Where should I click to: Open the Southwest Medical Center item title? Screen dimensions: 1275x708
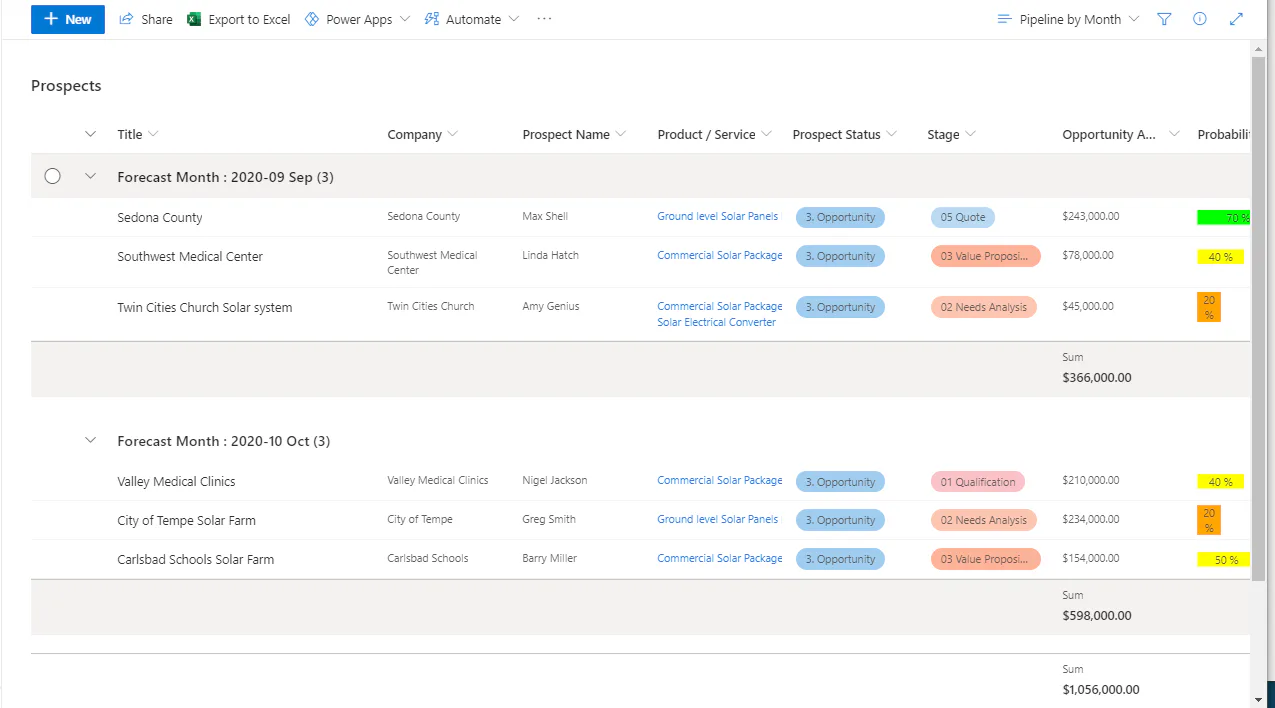[190, 256]
